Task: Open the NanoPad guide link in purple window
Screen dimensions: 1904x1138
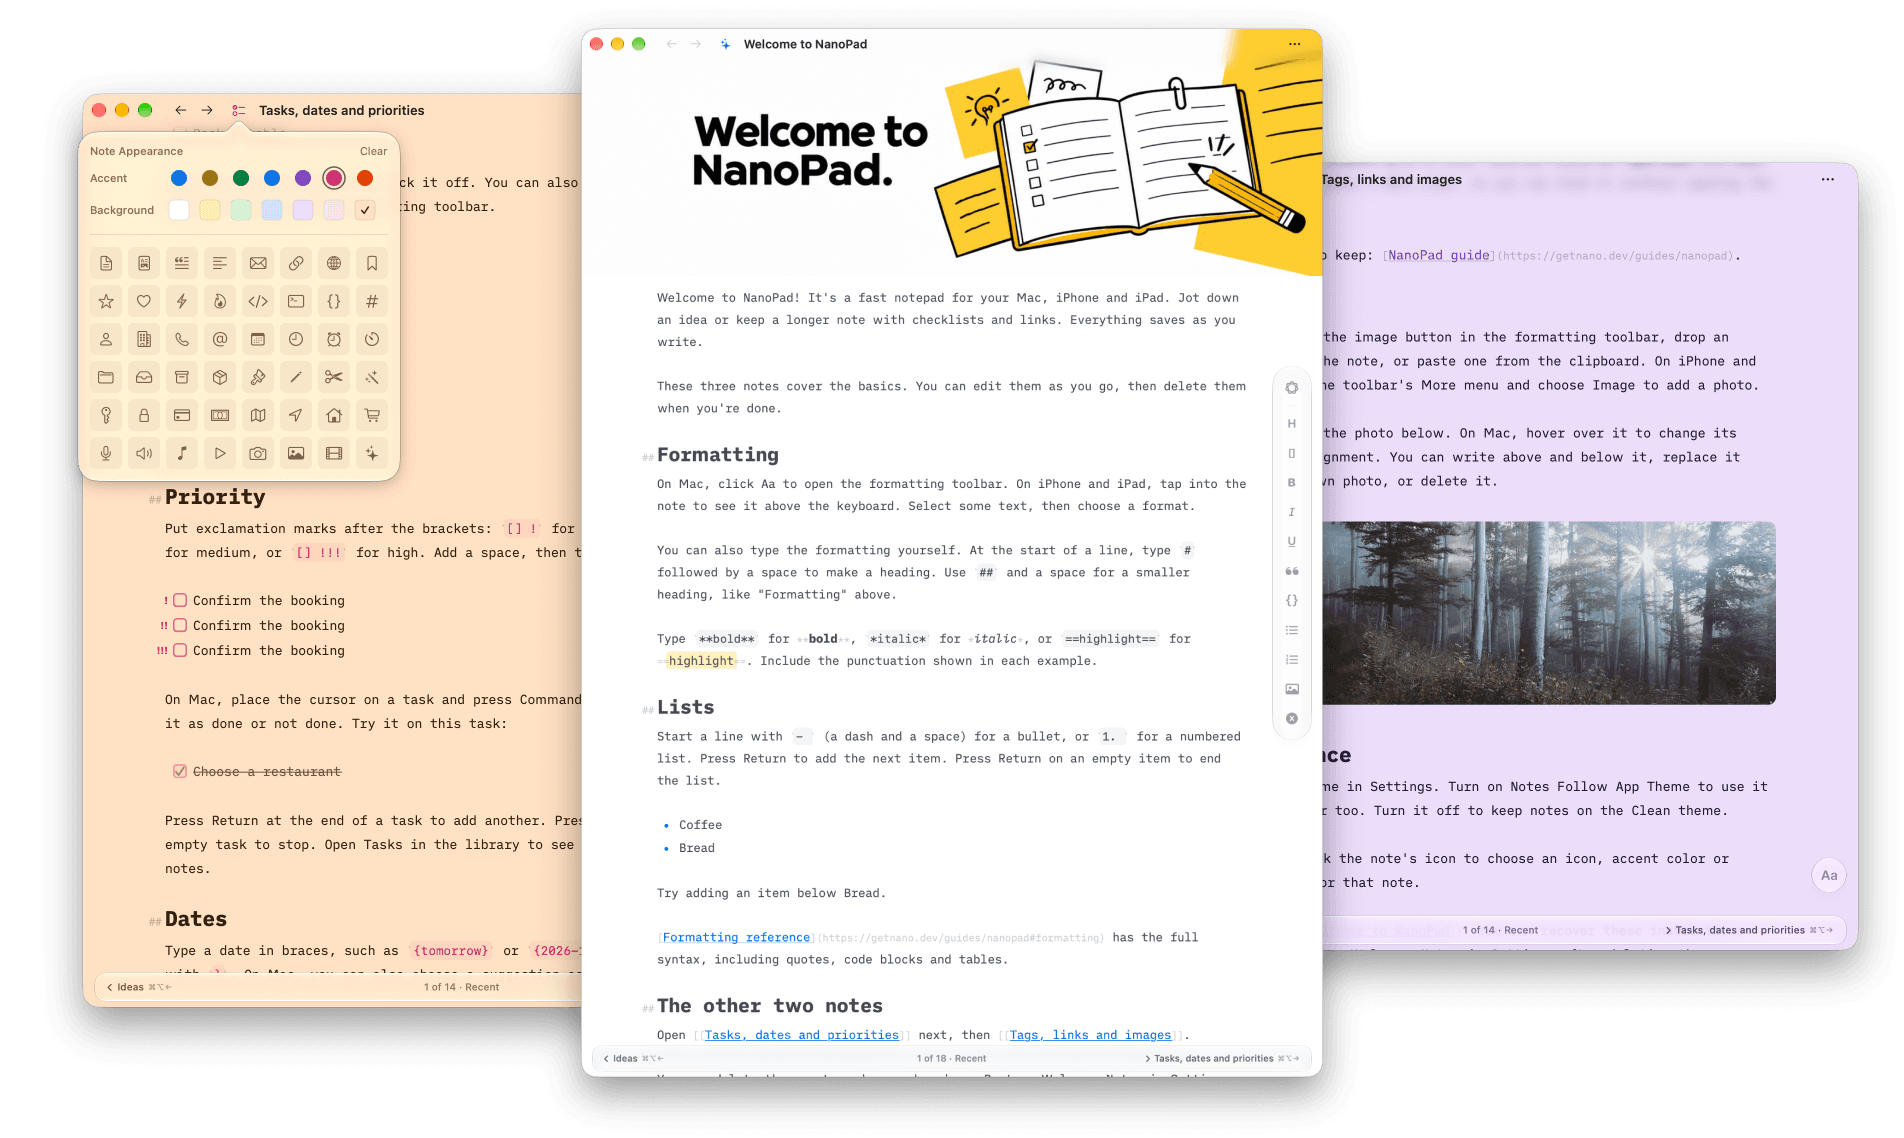Action: coord(1439,255)
